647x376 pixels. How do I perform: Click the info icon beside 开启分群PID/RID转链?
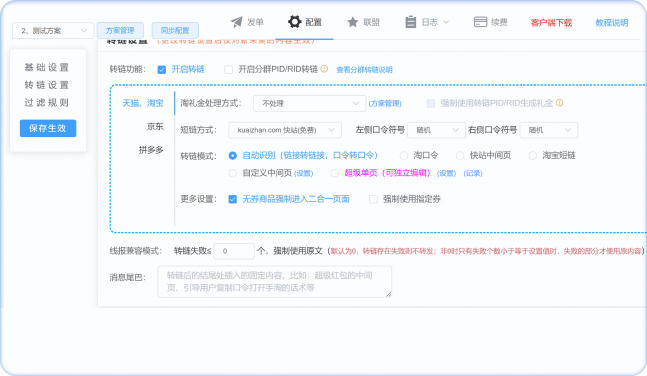(324, 69)
